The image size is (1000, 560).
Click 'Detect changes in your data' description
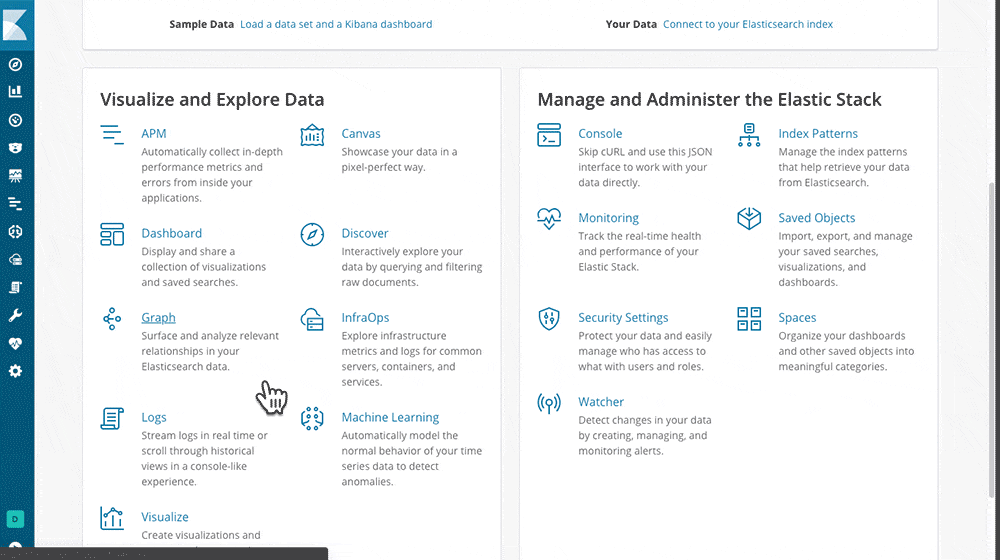(x=645, y=435)
